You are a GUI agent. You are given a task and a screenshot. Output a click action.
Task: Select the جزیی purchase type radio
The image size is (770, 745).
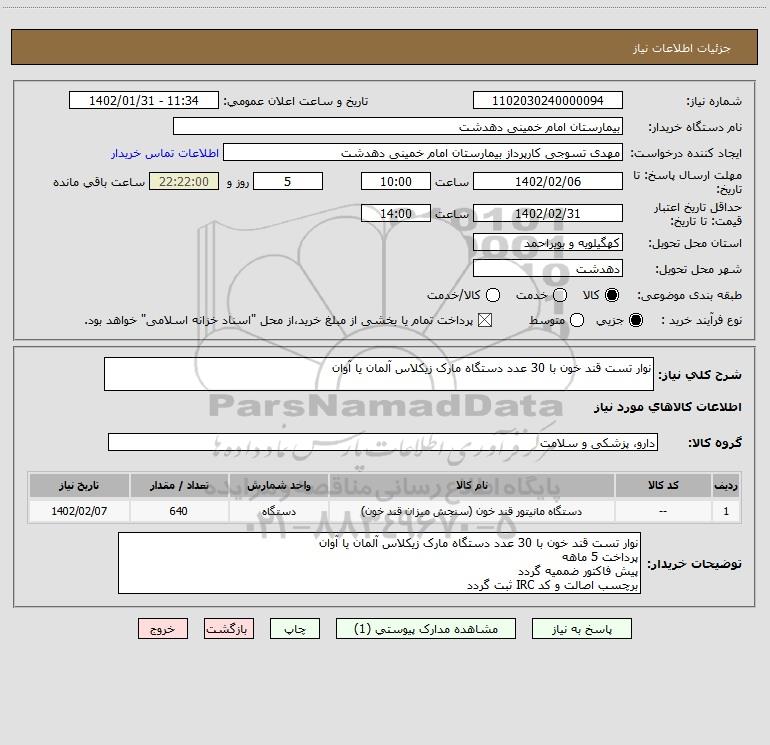(635, 320)
